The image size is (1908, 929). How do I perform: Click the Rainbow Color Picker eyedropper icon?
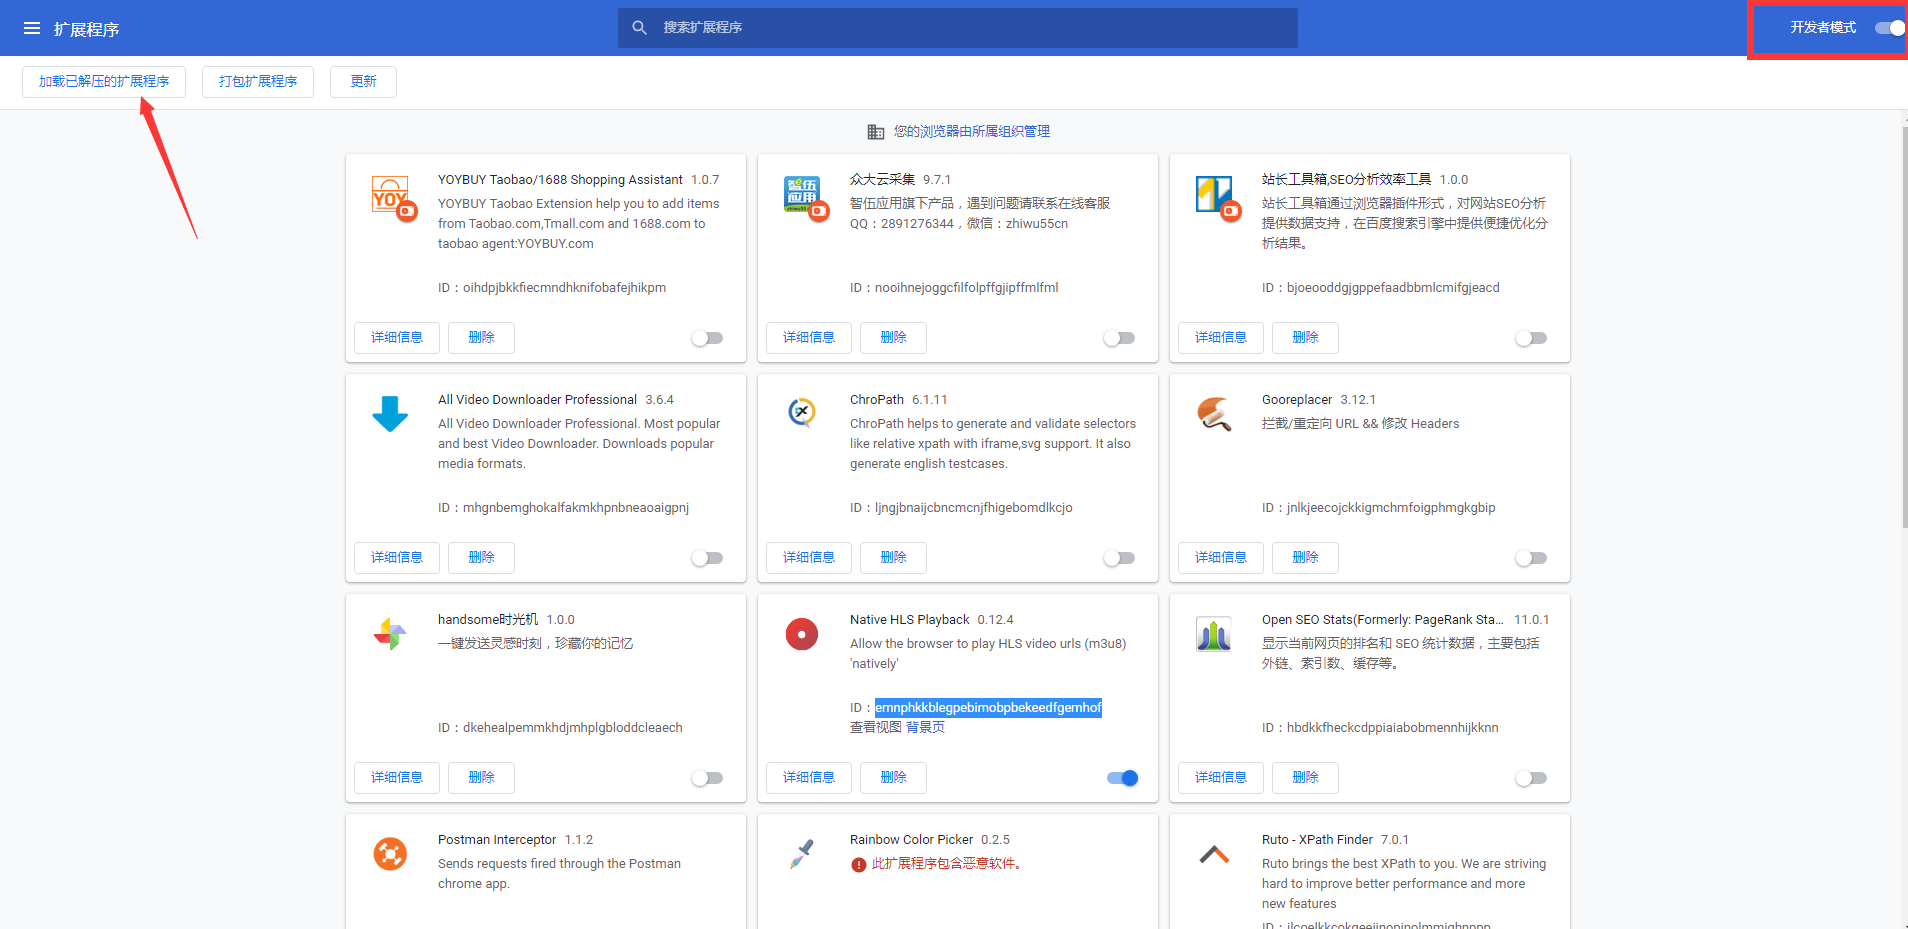(802, 854)
